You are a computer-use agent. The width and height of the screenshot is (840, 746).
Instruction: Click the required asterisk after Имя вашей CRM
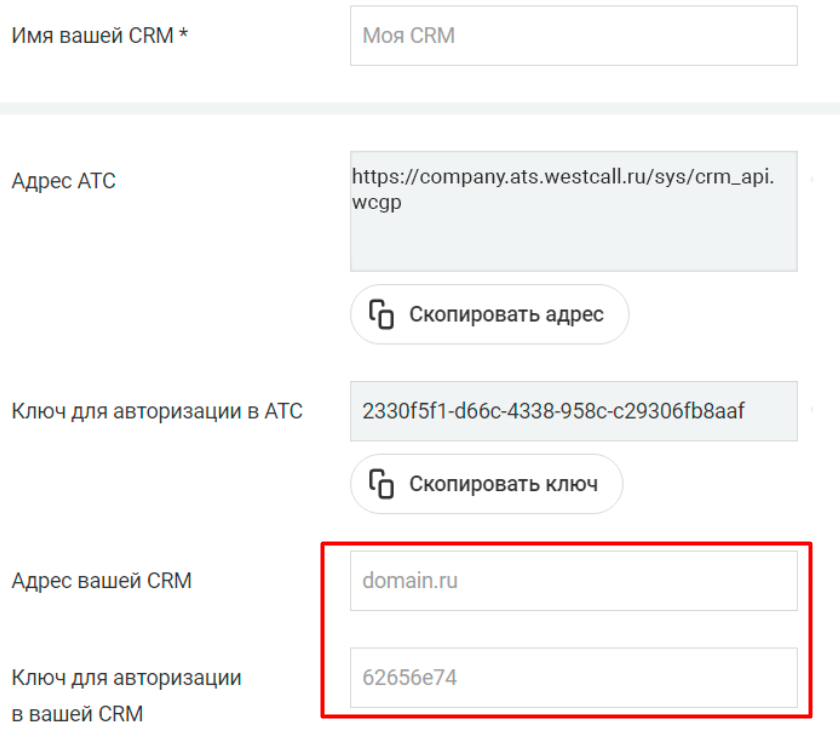(x=183, y=33)
